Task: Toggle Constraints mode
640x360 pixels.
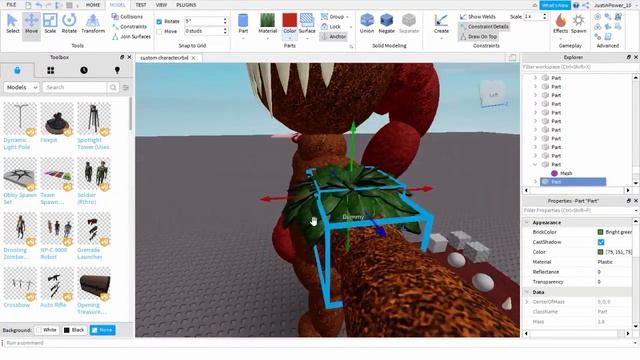Action: tap(129, 27)
